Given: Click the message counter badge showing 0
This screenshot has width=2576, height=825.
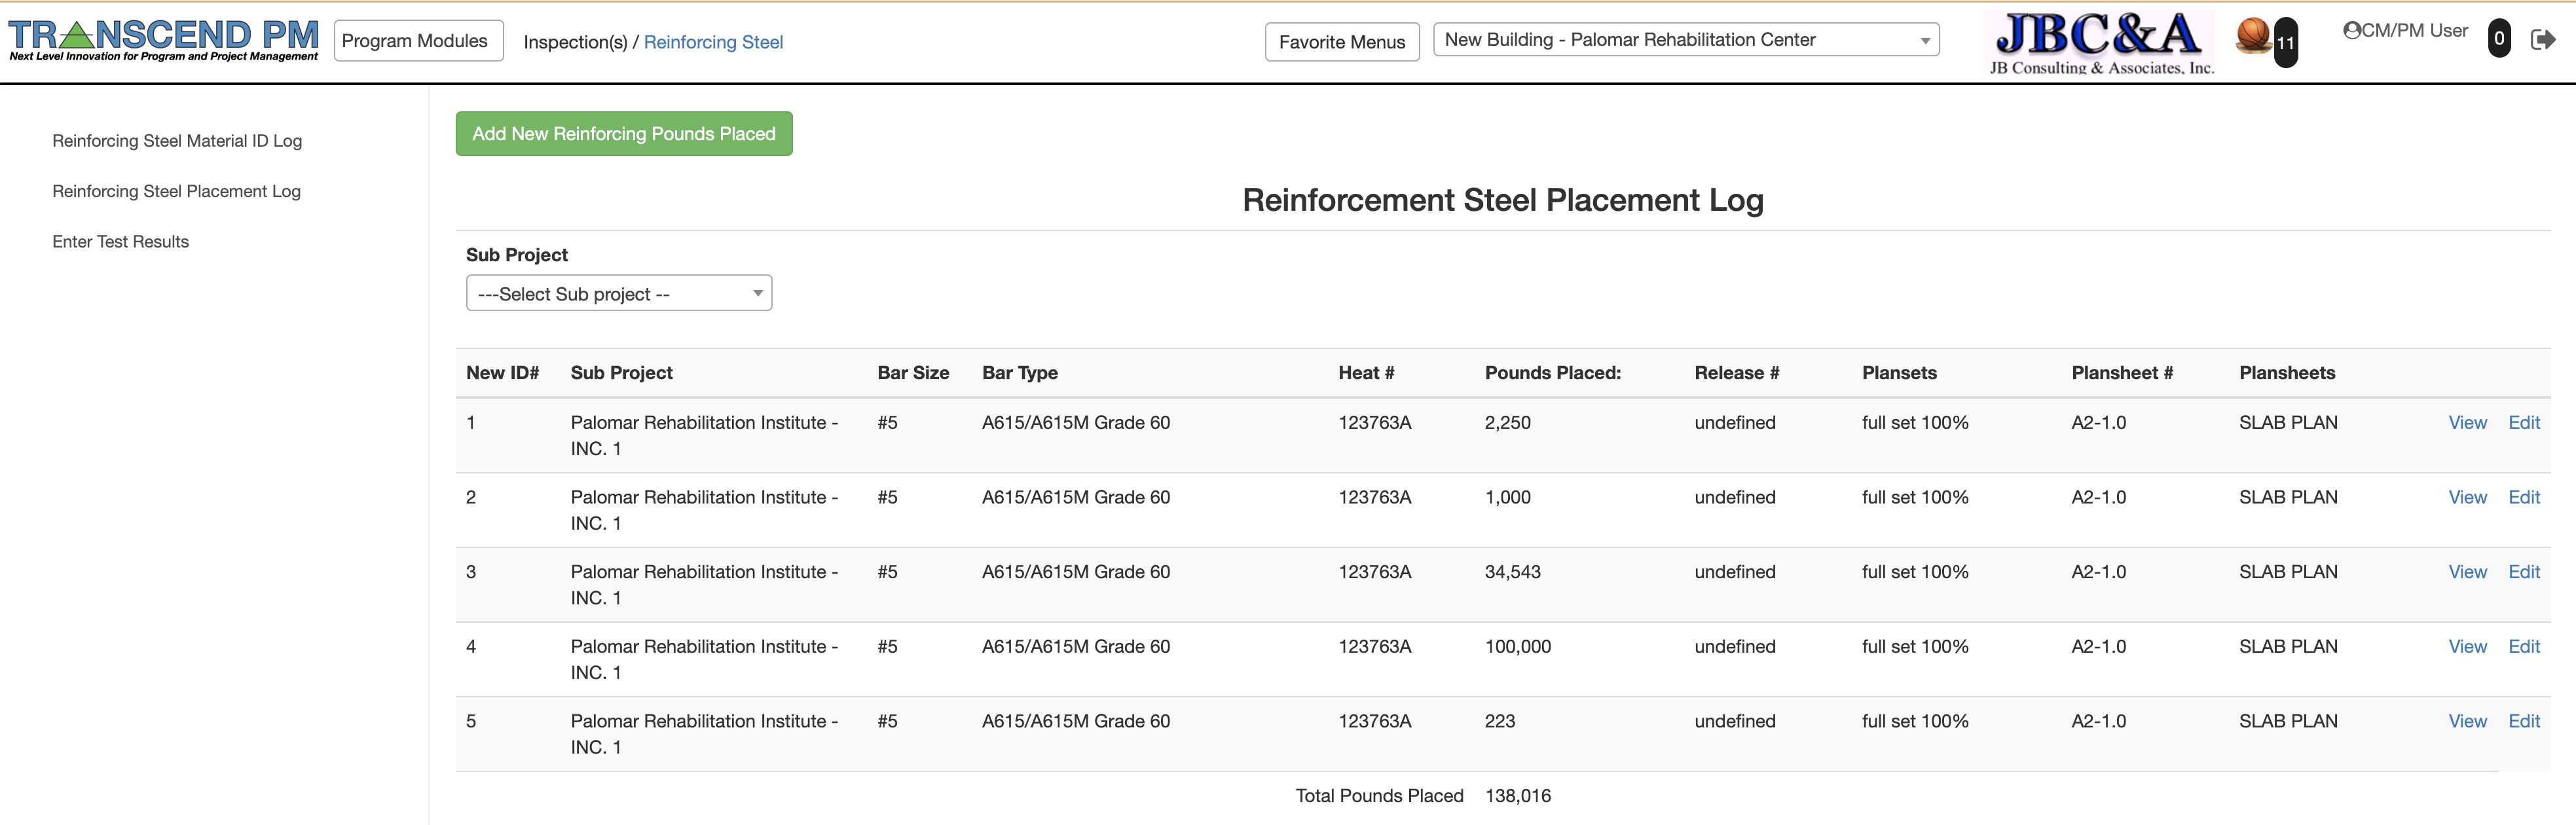Looking at the screenshot, I should tap(2498, 39).
